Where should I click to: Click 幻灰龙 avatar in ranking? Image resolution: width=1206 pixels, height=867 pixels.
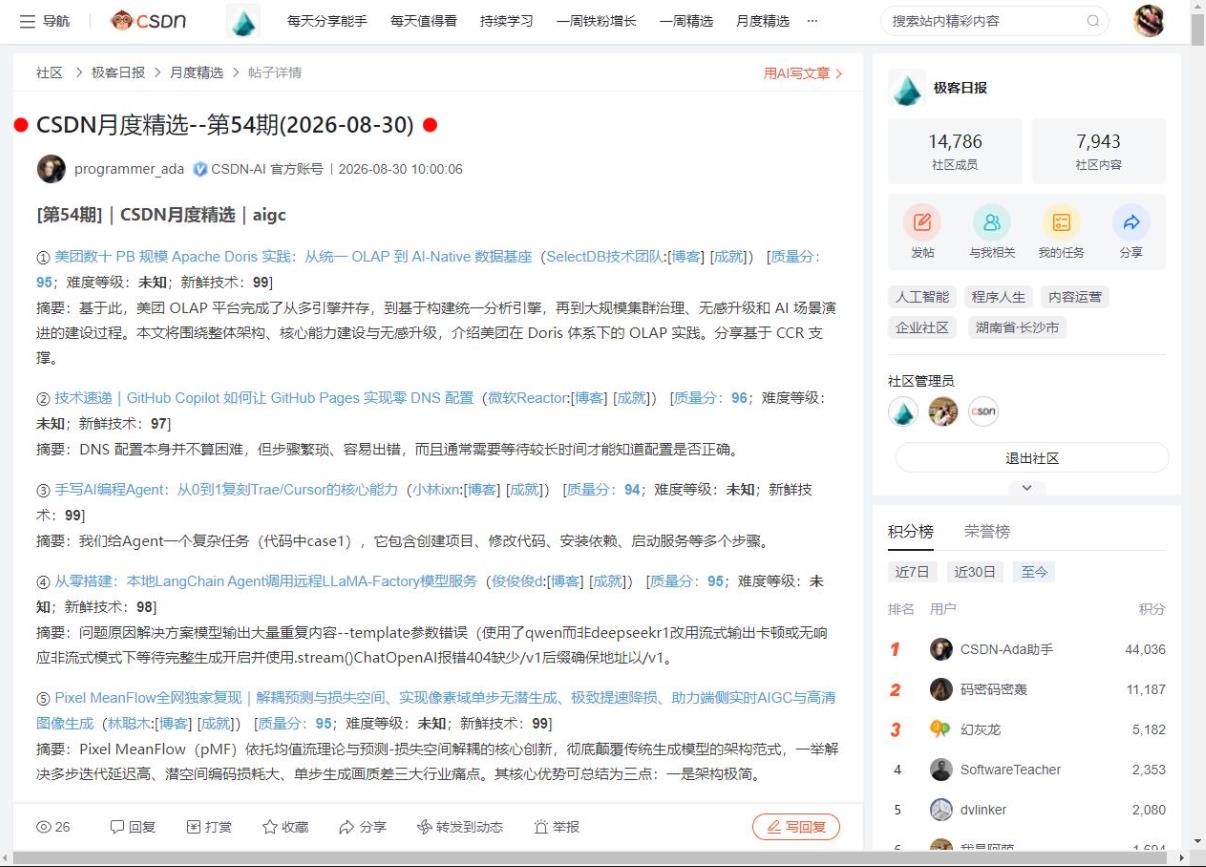point(941,729)
